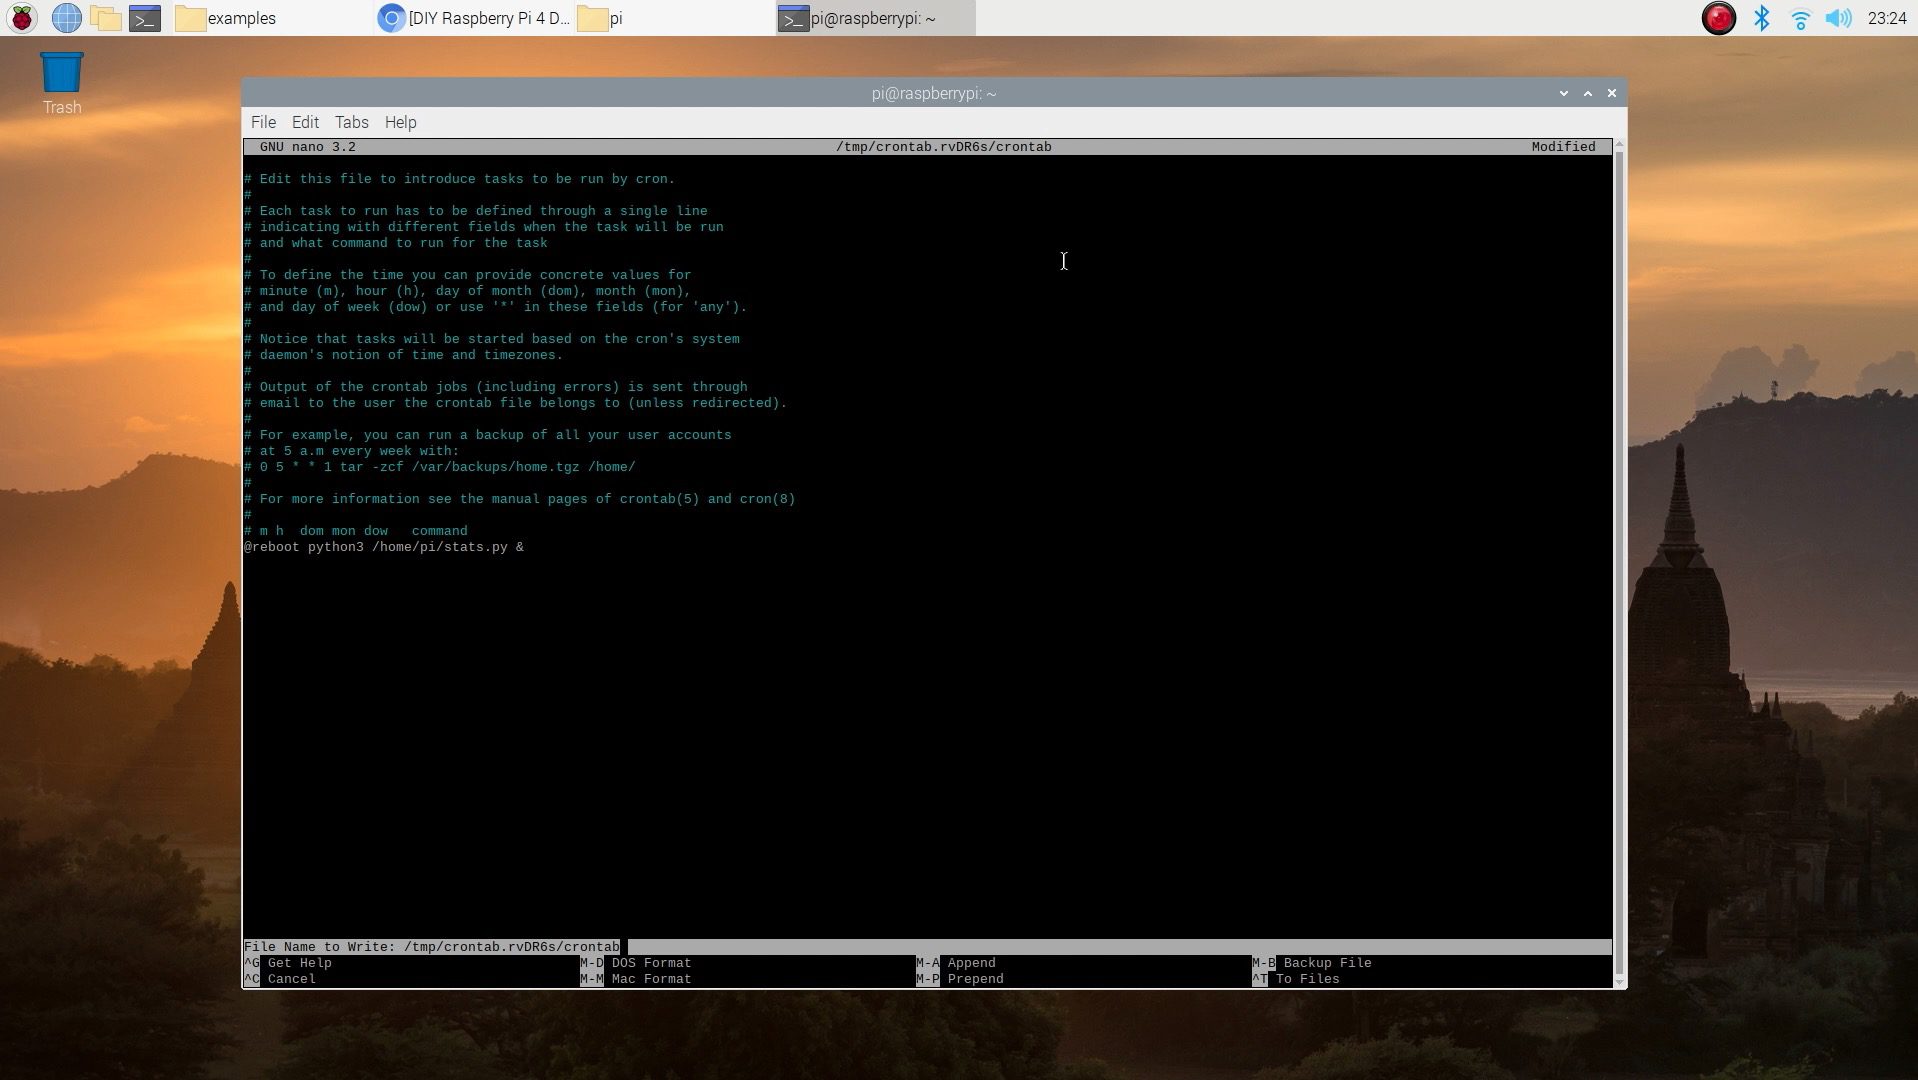Screen dimensions: 1918x1080
Task: Open the Edit menu in terminal
Action: (x=305, y=122)
